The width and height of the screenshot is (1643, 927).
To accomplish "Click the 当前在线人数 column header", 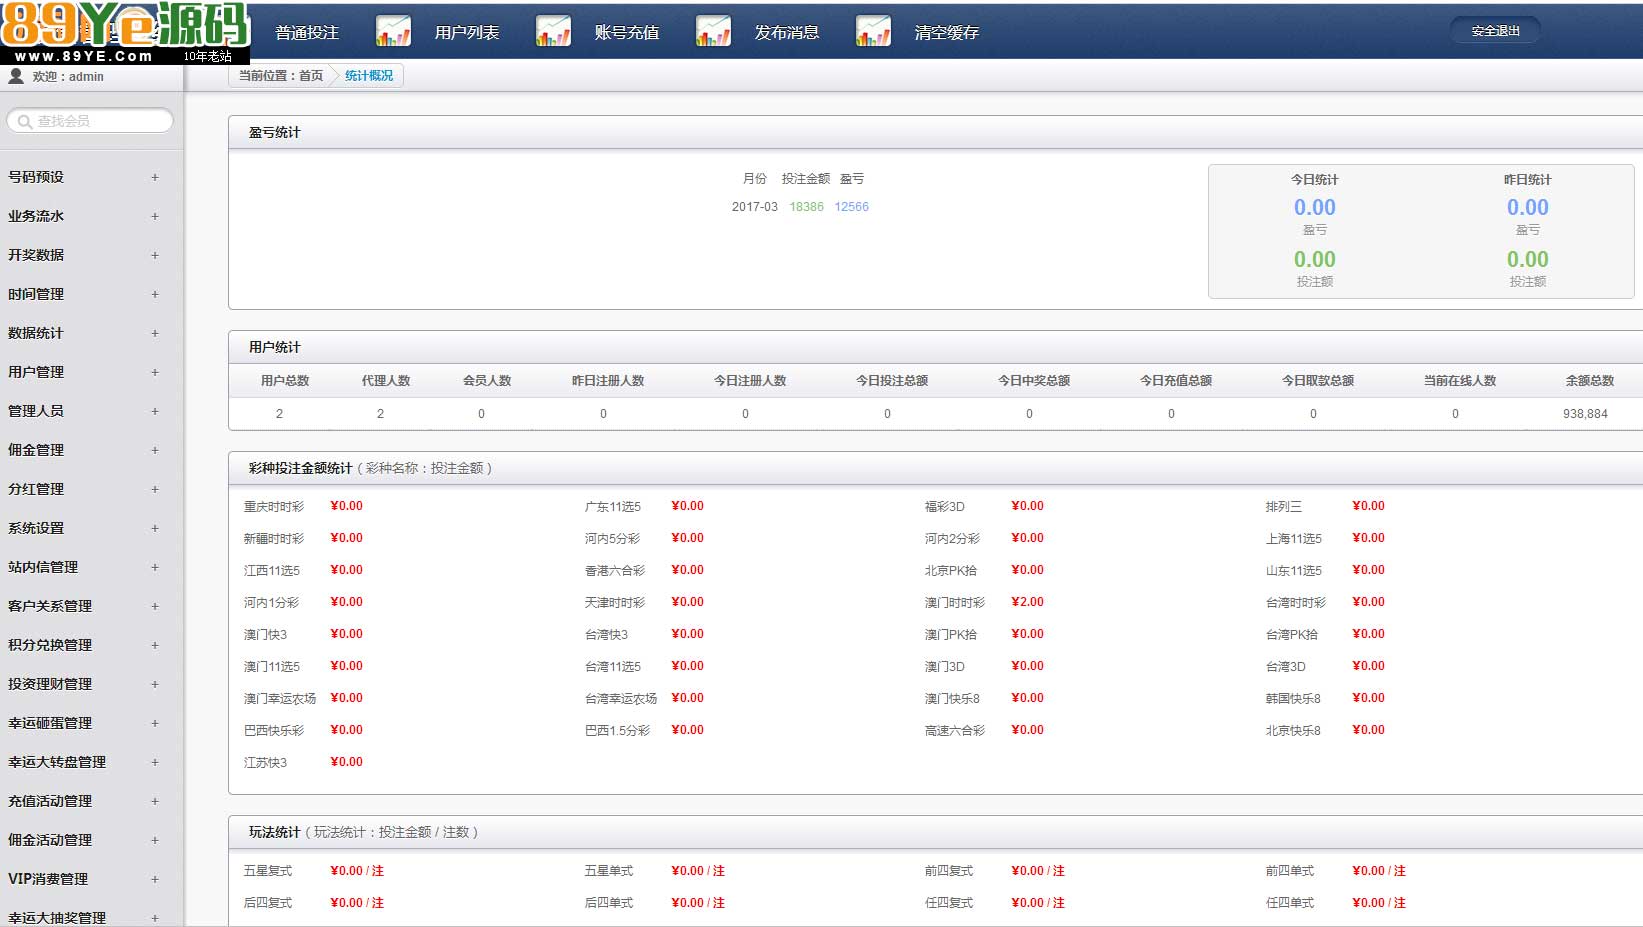I will [1460, 381].
